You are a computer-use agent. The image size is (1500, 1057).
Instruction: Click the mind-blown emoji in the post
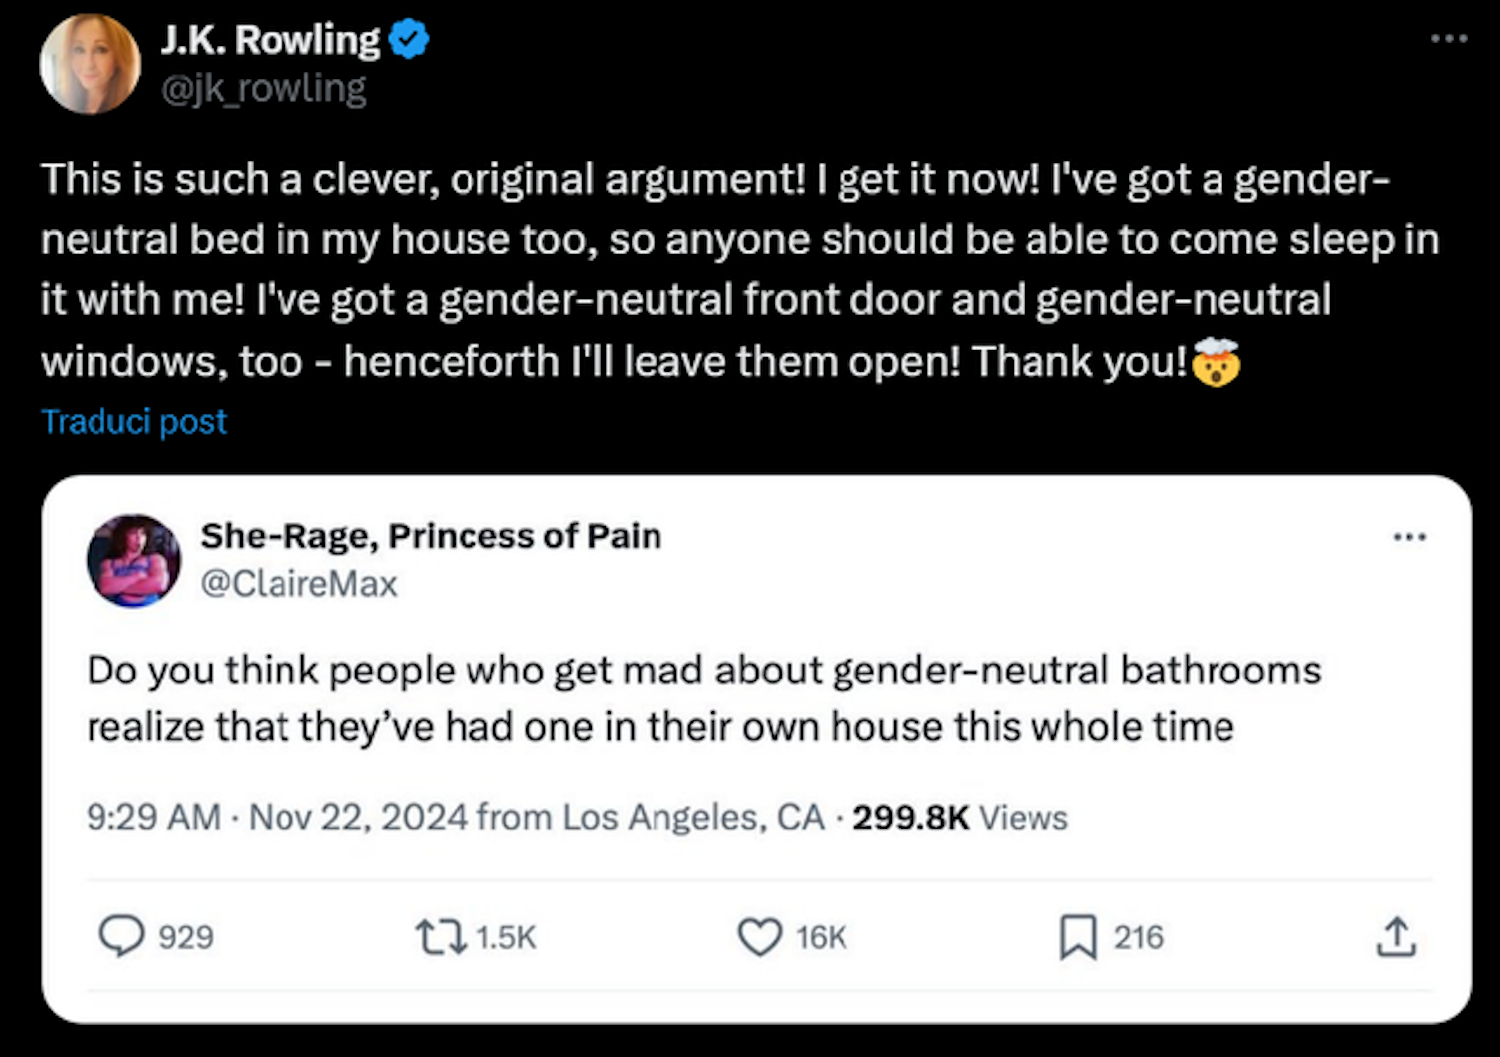point(1216,362)
